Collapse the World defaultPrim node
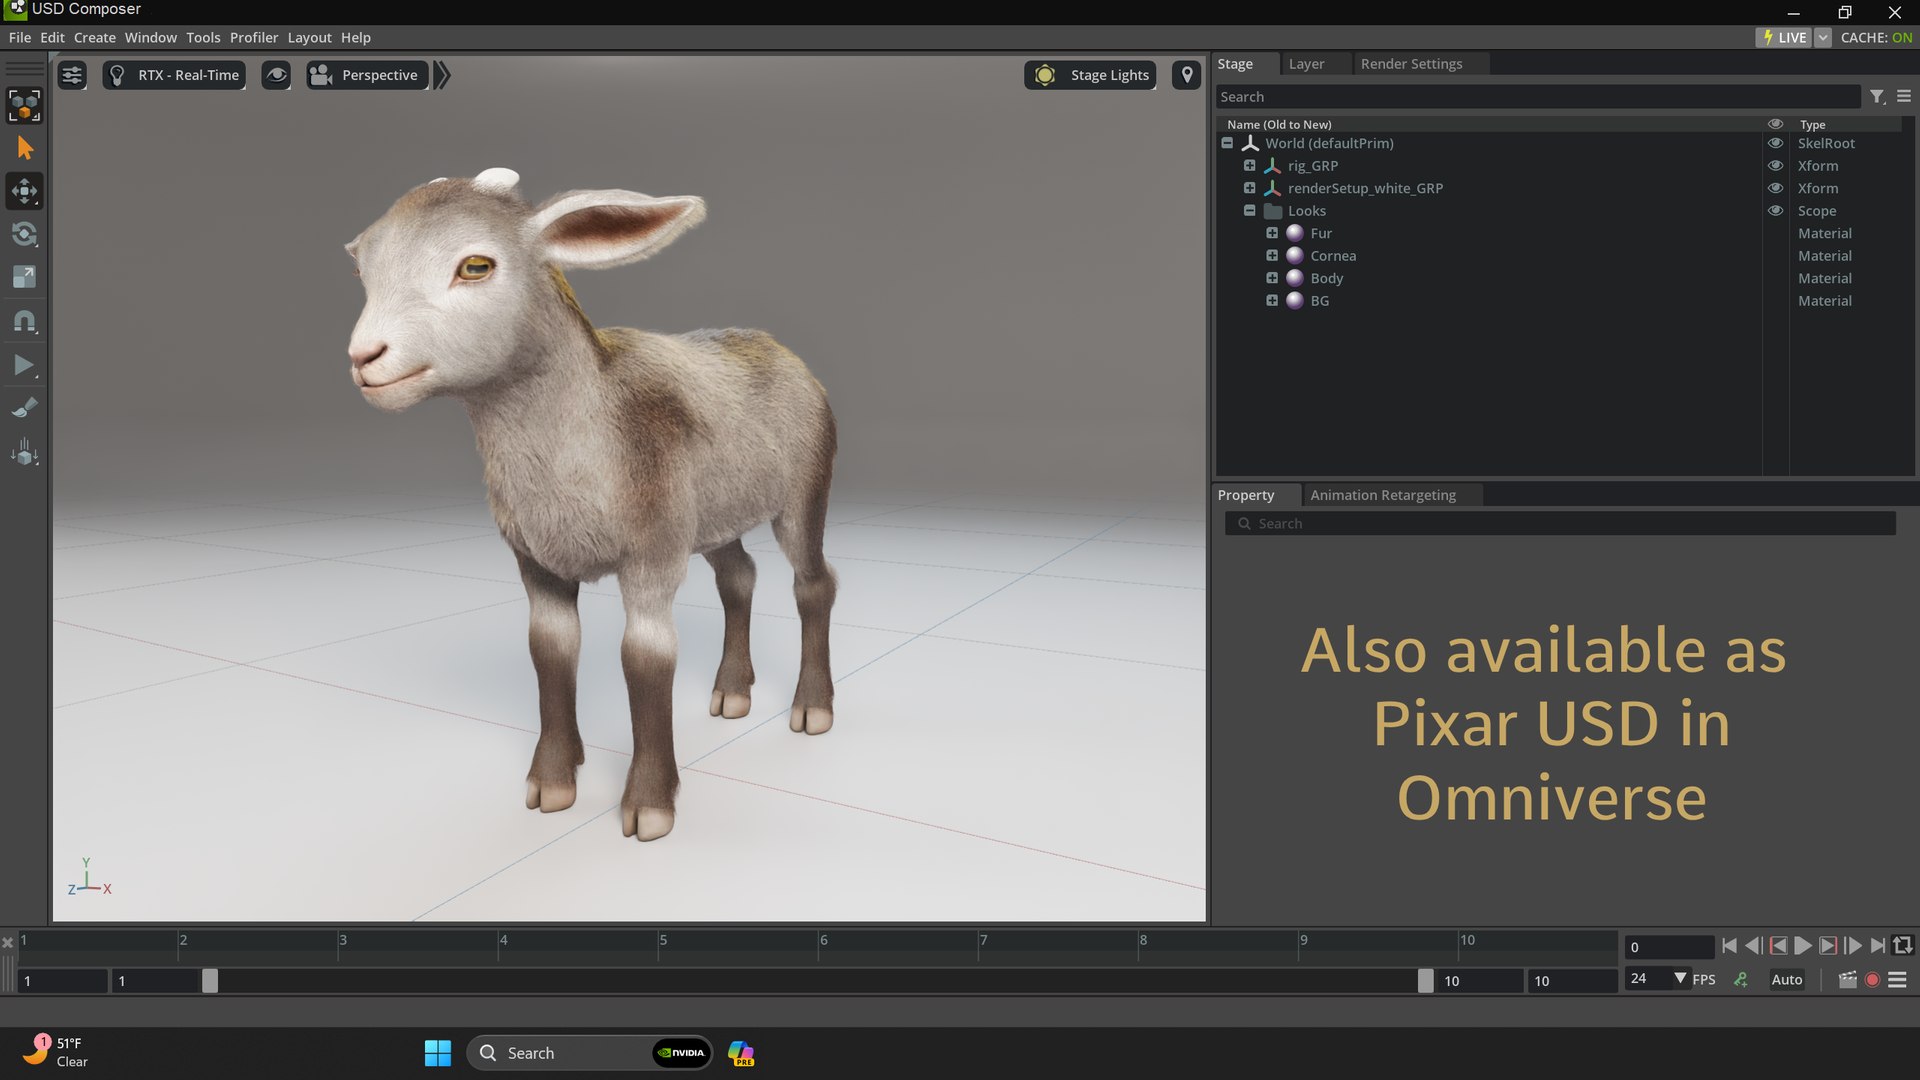 (1227, 143)
